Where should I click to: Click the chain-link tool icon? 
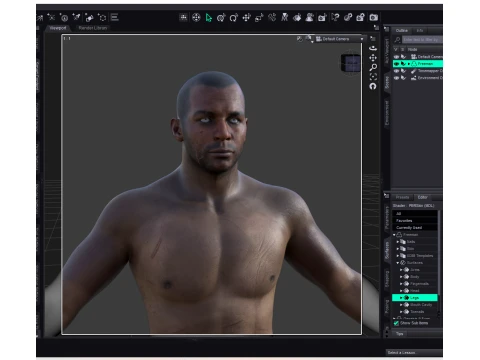coord(348,18)
